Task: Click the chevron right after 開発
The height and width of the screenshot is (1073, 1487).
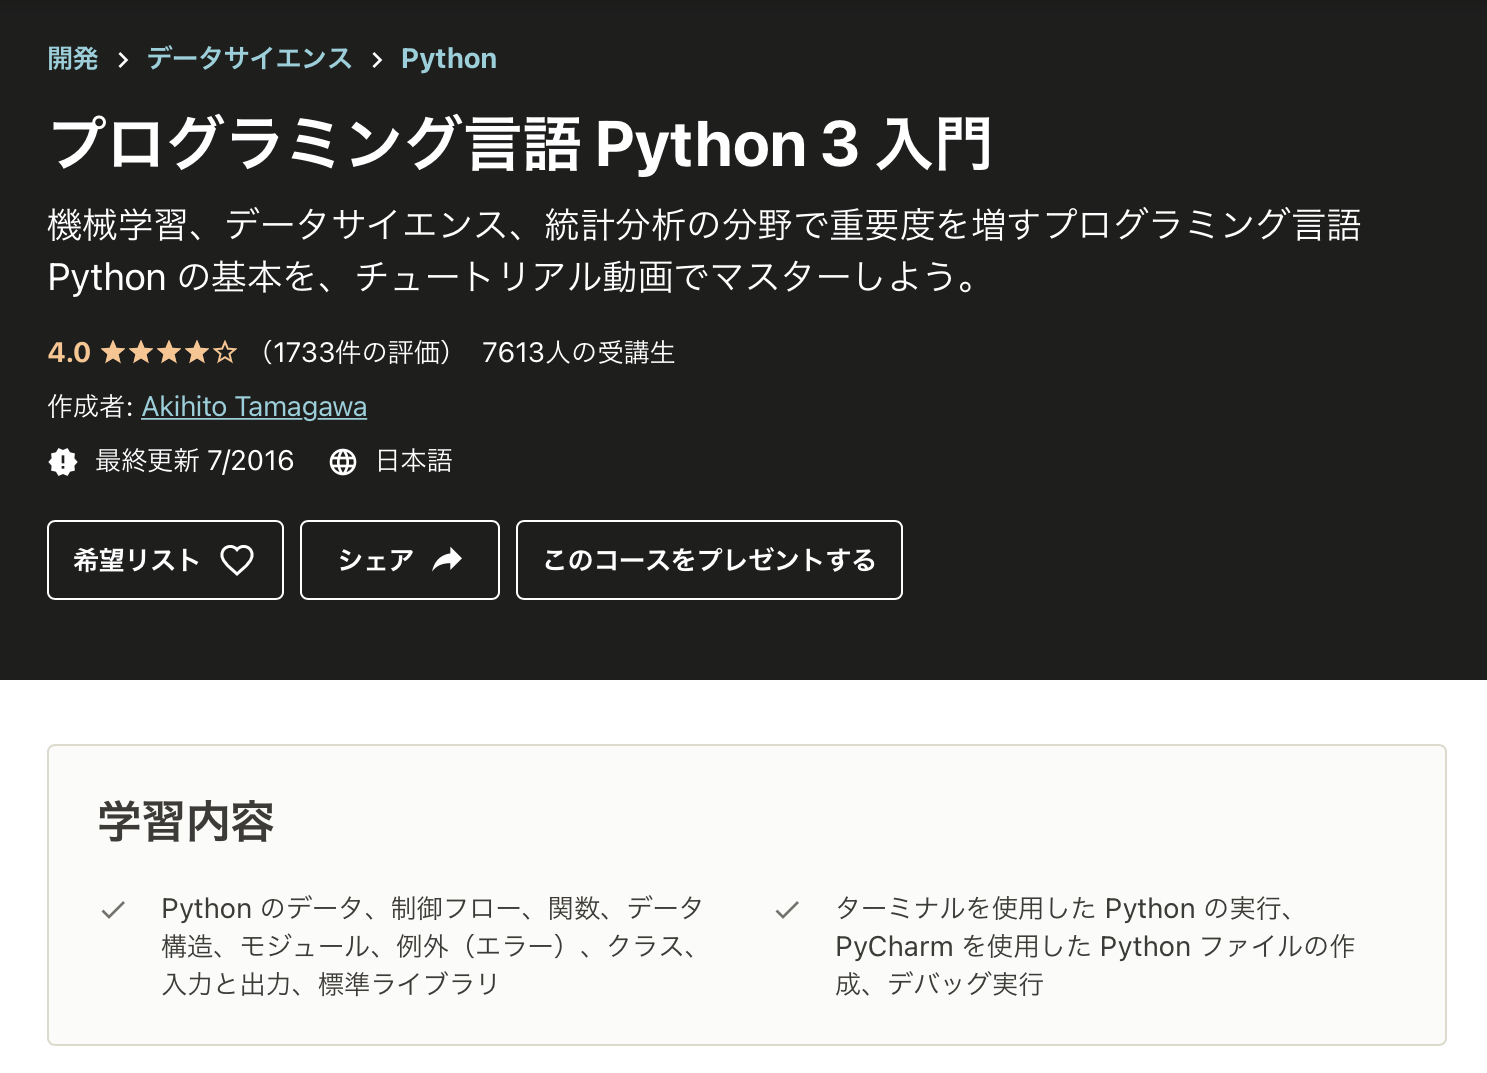Action: point(123,60)
